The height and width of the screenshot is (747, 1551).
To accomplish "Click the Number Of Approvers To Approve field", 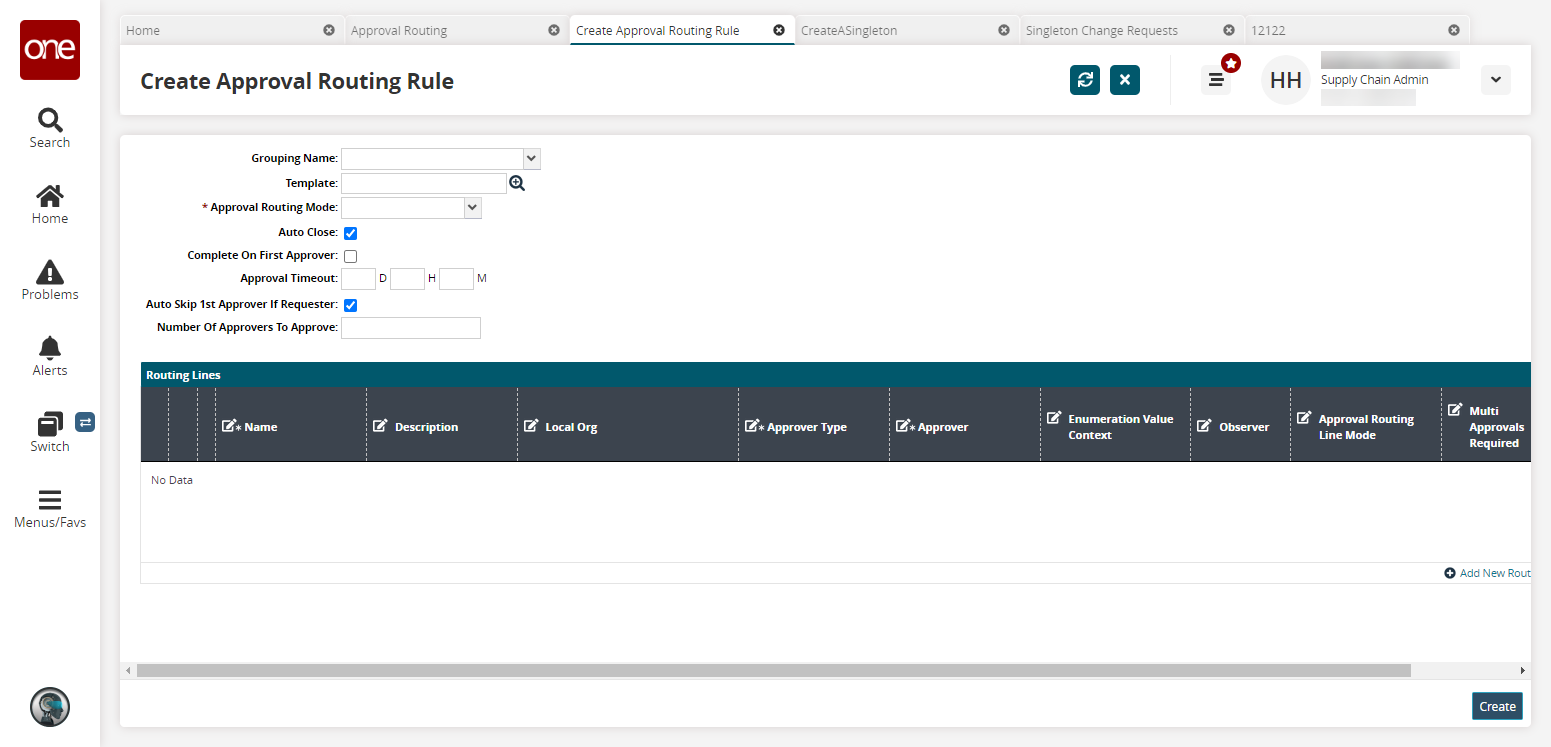I will tap(411, 328).
